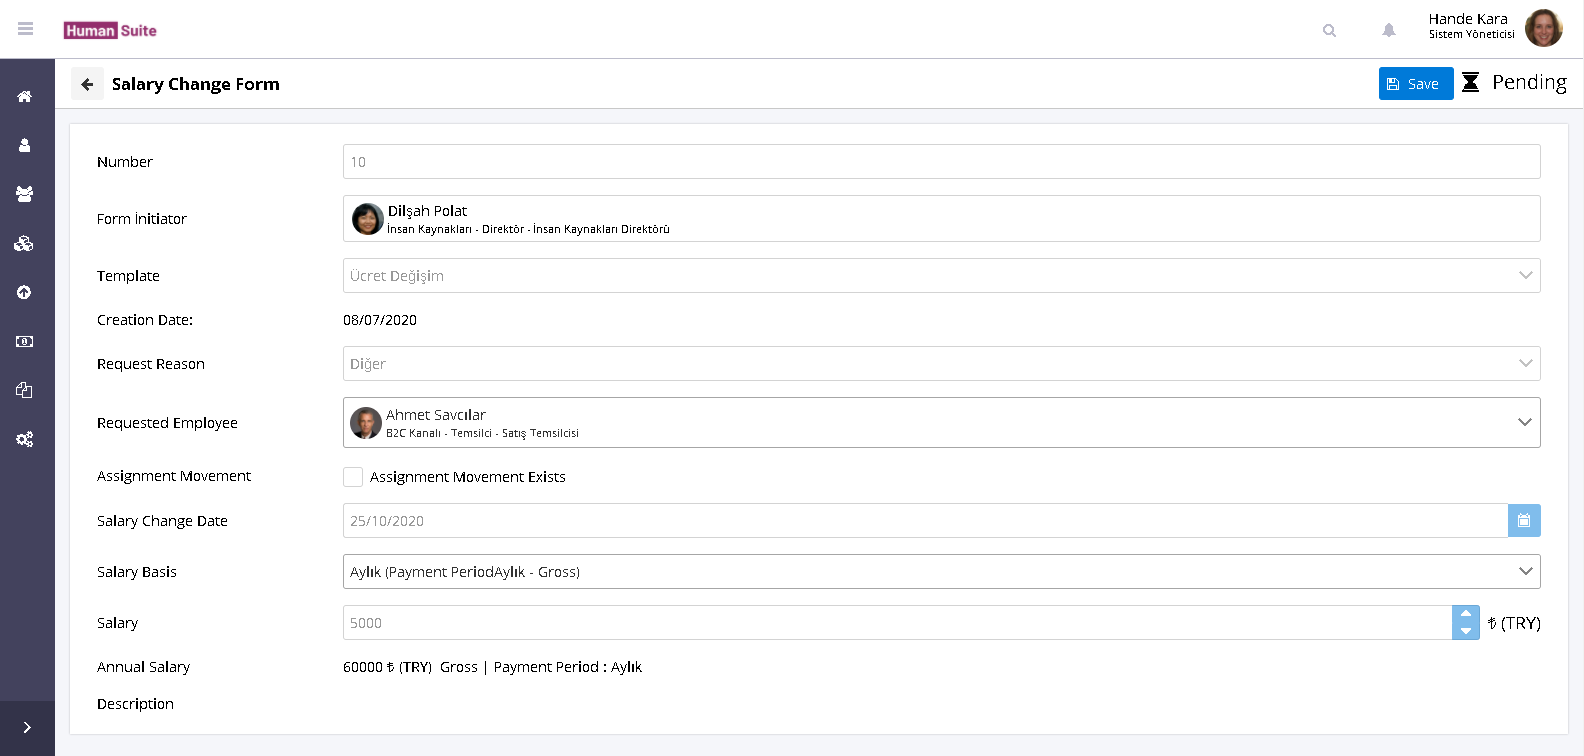Click the cubes icon in sidebar
The width and height of the screenshot is (1584, 756).
pyautogui.click(x=25, y=243)
